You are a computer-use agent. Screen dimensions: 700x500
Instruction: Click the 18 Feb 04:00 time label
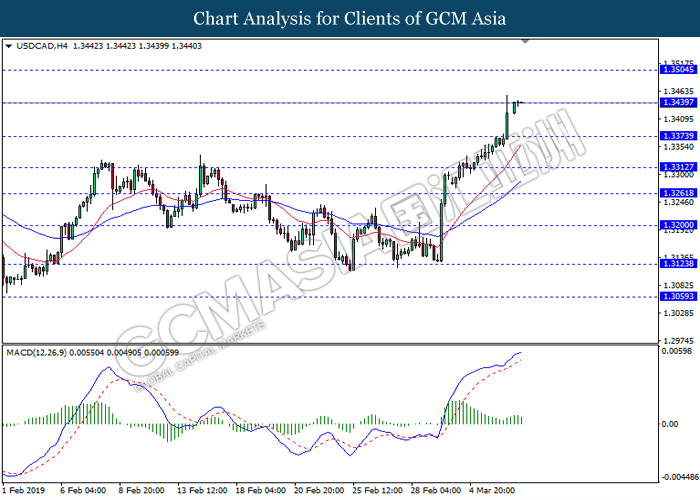260,490
